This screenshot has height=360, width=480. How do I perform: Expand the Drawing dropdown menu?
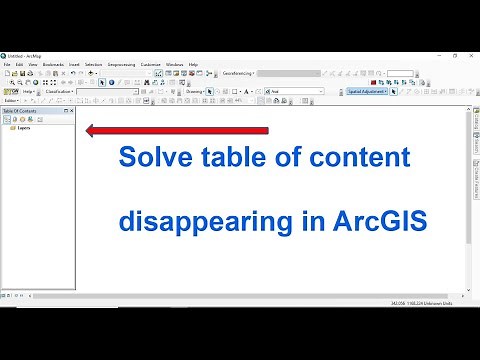point(195,91)
